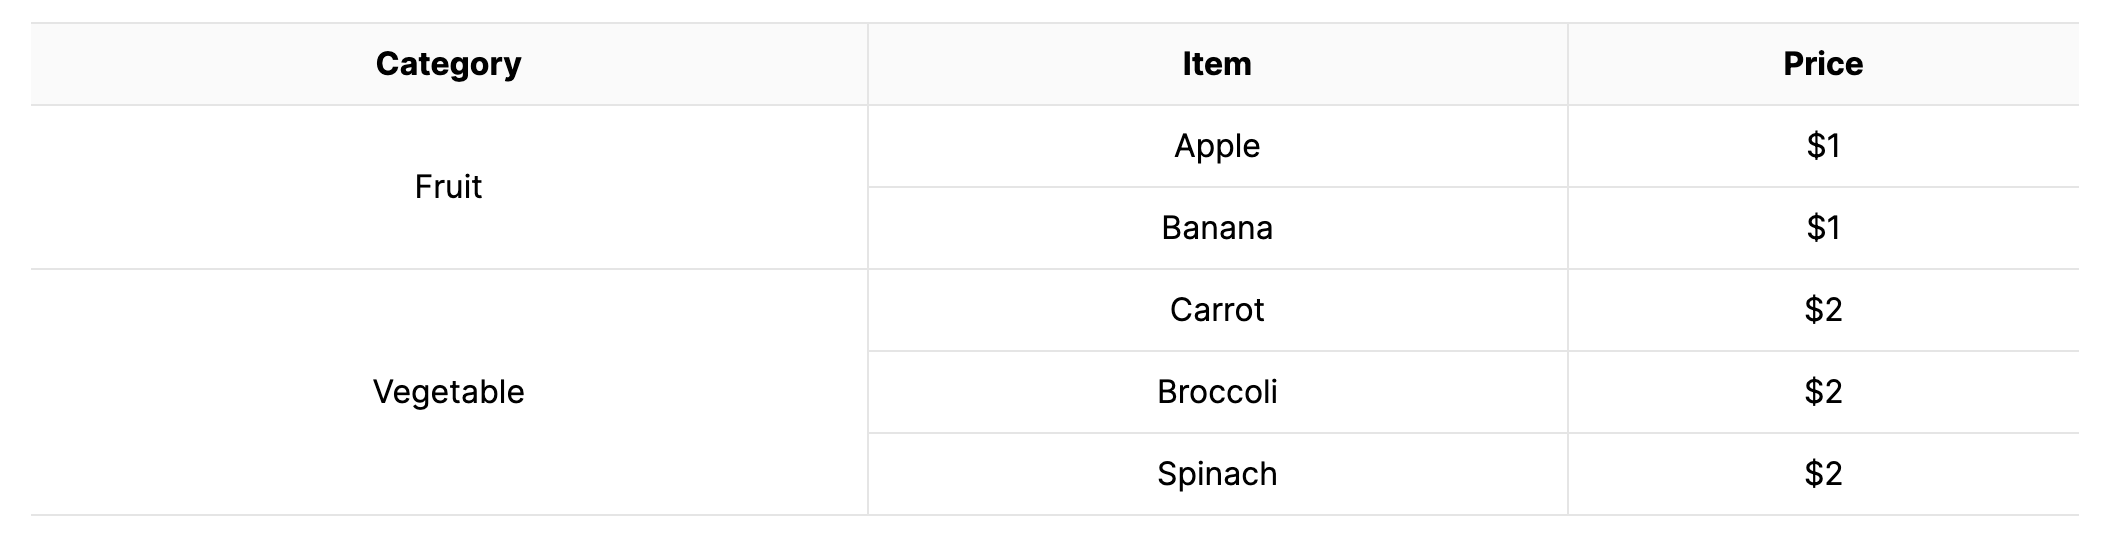Pick the word Vegetable in the first column

(x=449, y=392)
